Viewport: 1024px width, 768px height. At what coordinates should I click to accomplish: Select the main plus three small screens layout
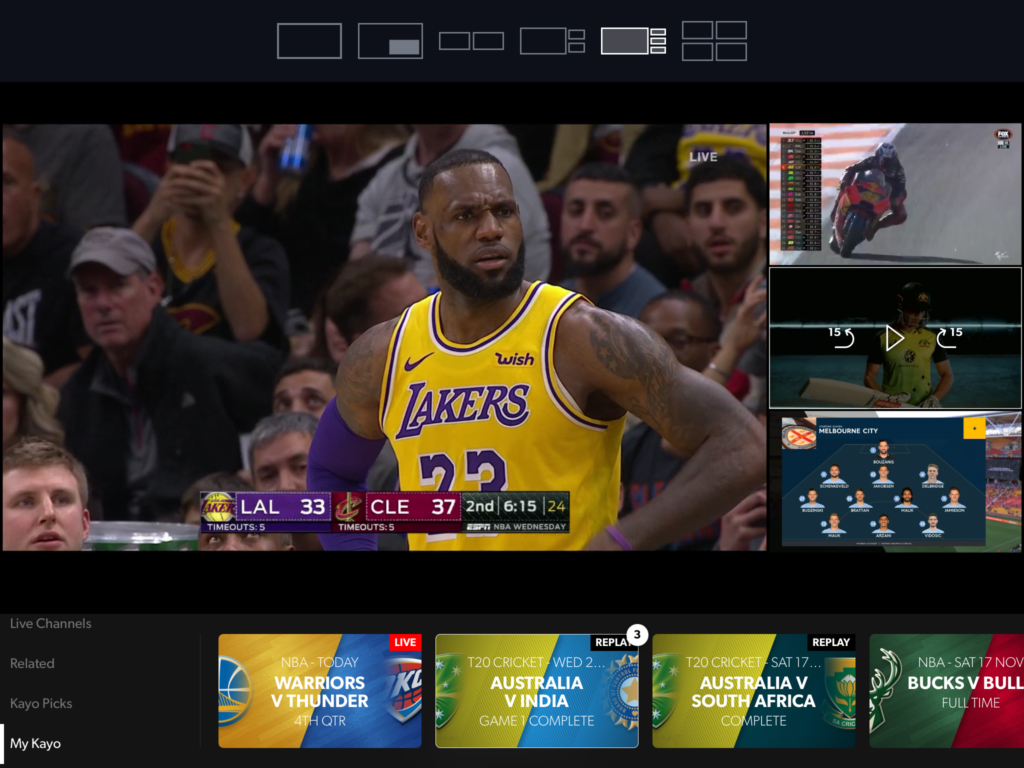[x=633, y=41]
